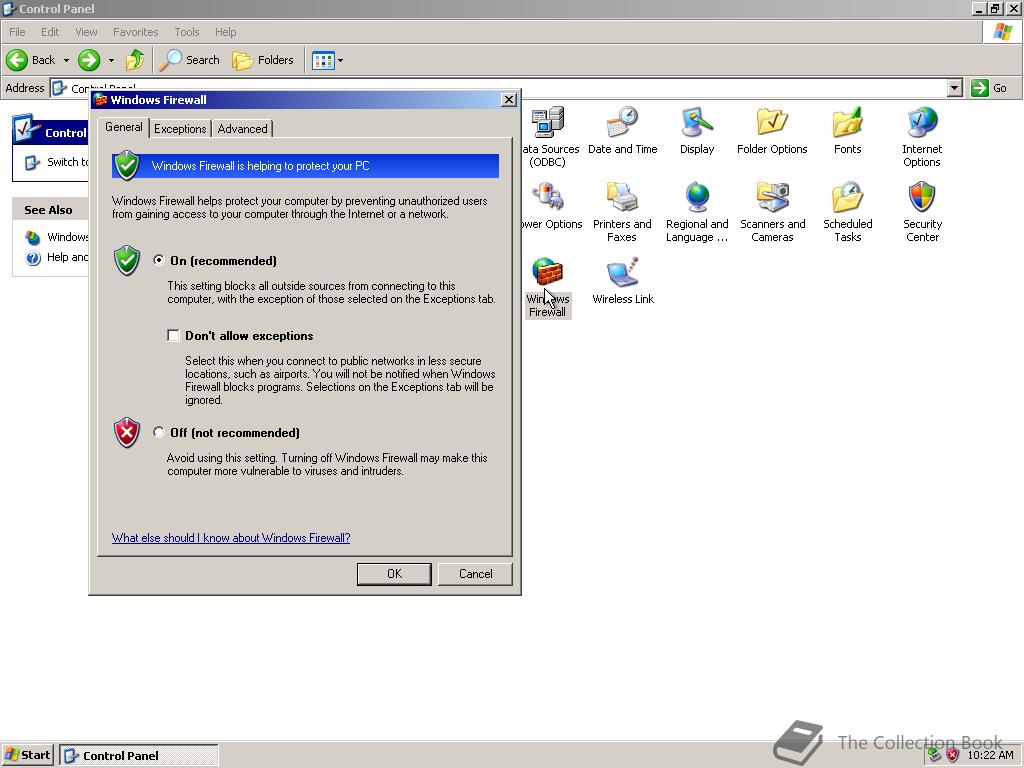Image resolution: width=1024 pixels, height=768 pixels.
Task: Click the Search toolbar button
Action: pos(189,60)
